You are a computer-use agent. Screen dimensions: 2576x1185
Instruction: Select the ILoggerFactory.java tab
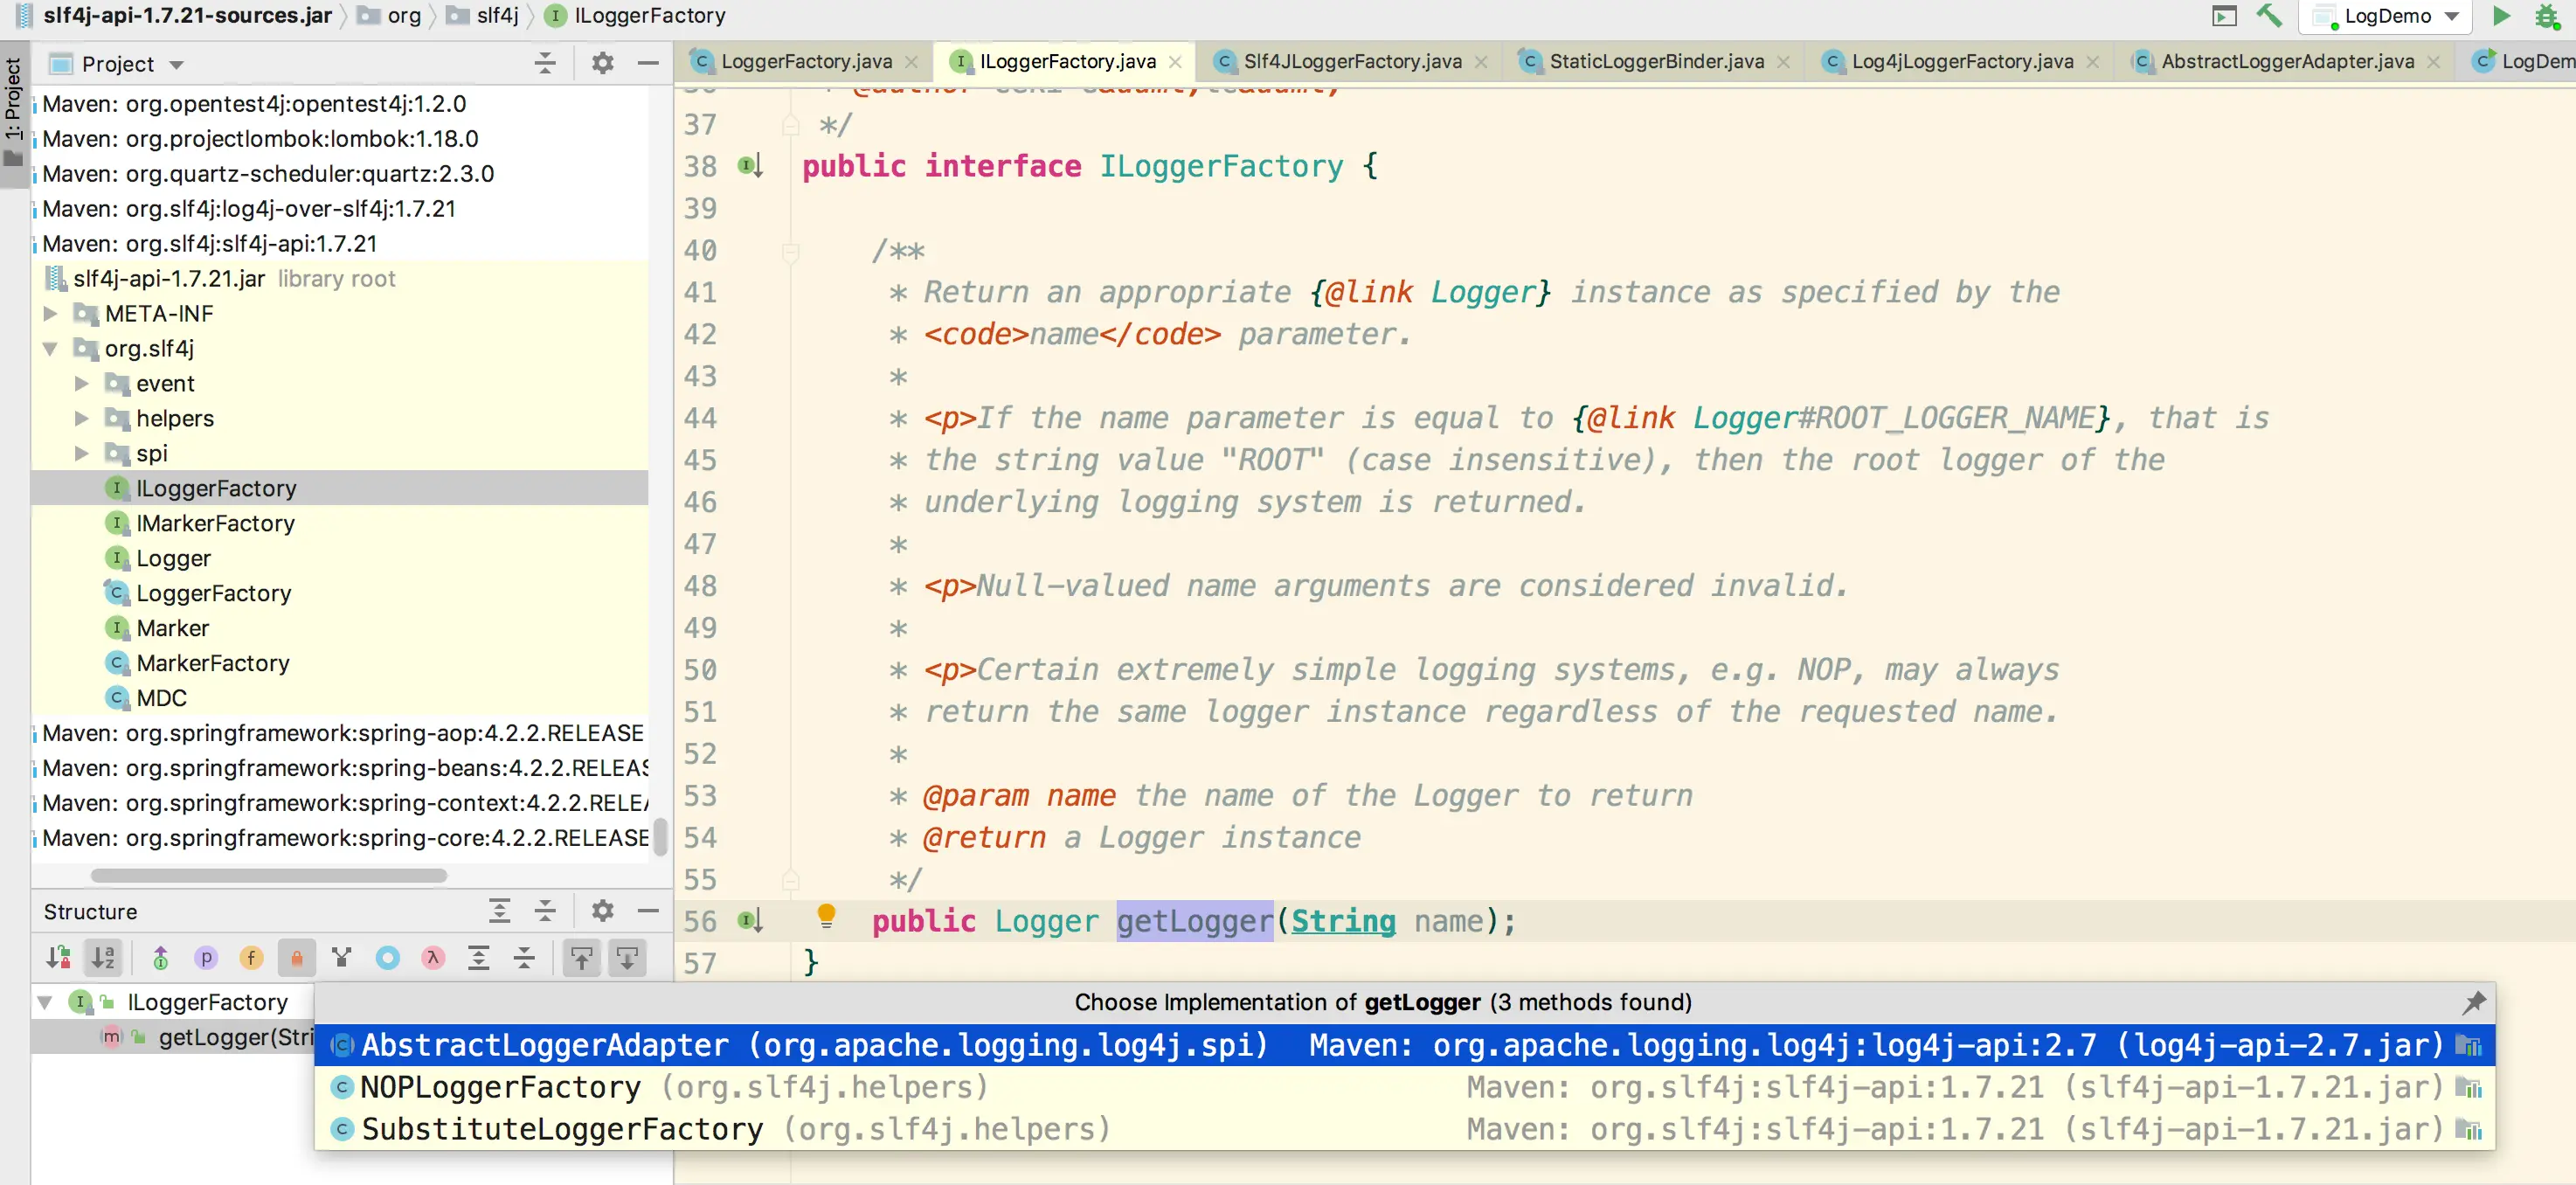[x=1067, y=62]
